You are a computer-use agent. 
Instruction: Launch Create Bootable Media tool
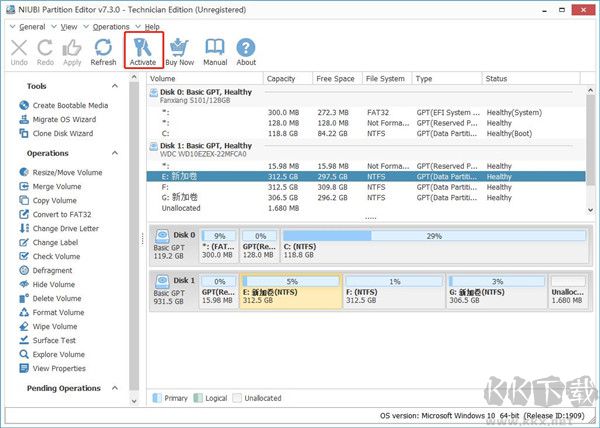coord(64,105)
